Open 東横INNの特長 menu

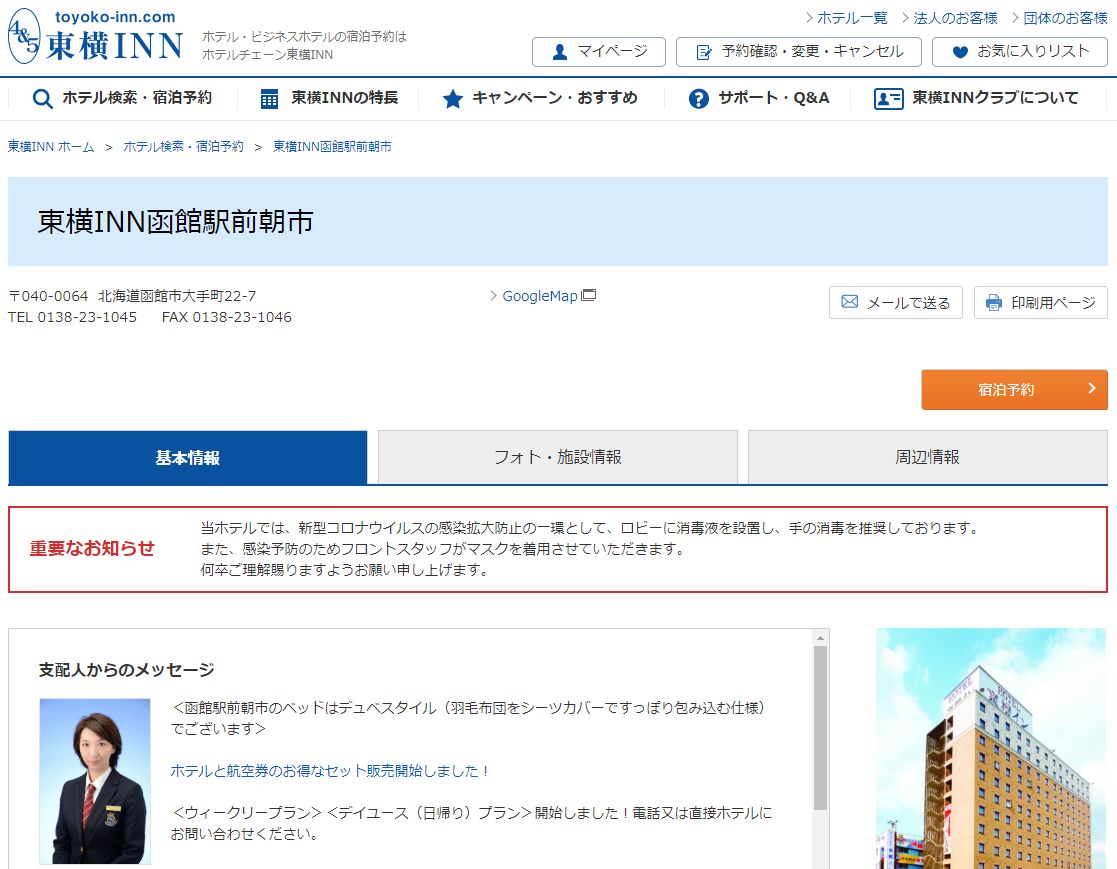[x=330, y=98]
